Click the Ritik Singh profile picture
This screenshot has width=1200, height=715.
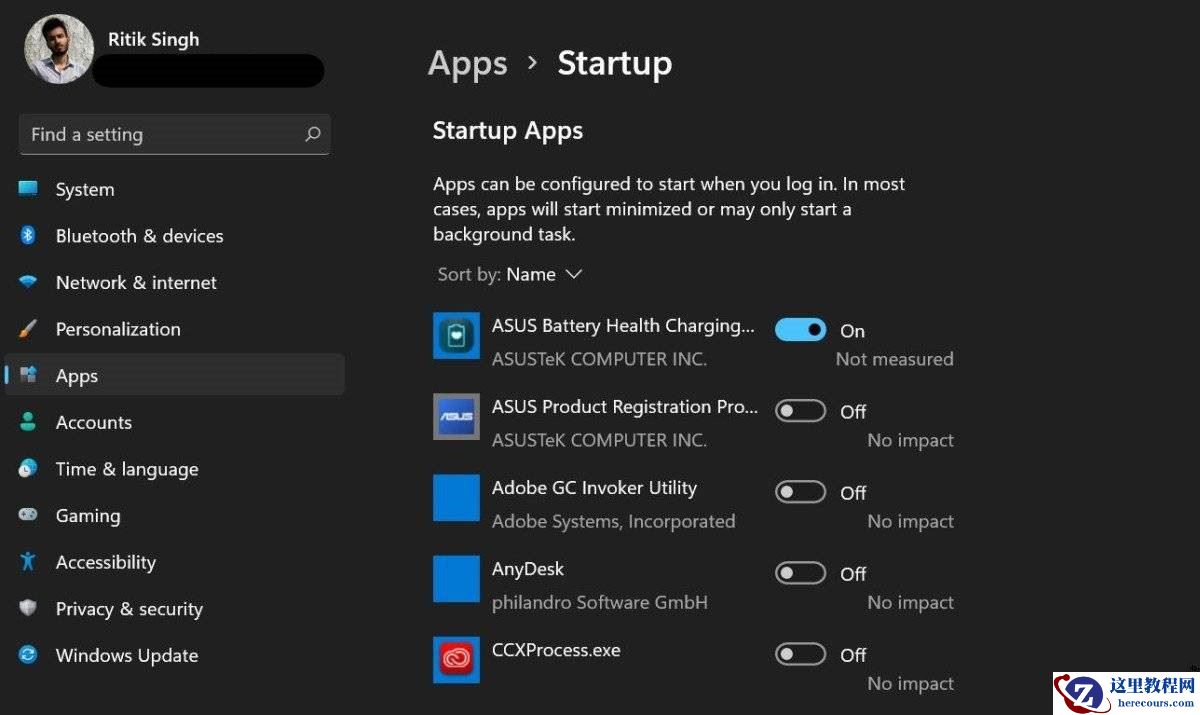click(x=58, y=47)
